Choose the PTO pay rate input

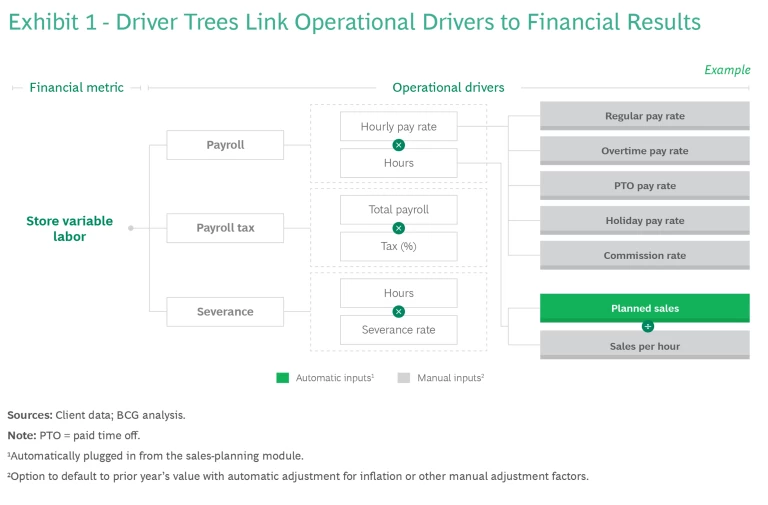(x=644, y=186)
